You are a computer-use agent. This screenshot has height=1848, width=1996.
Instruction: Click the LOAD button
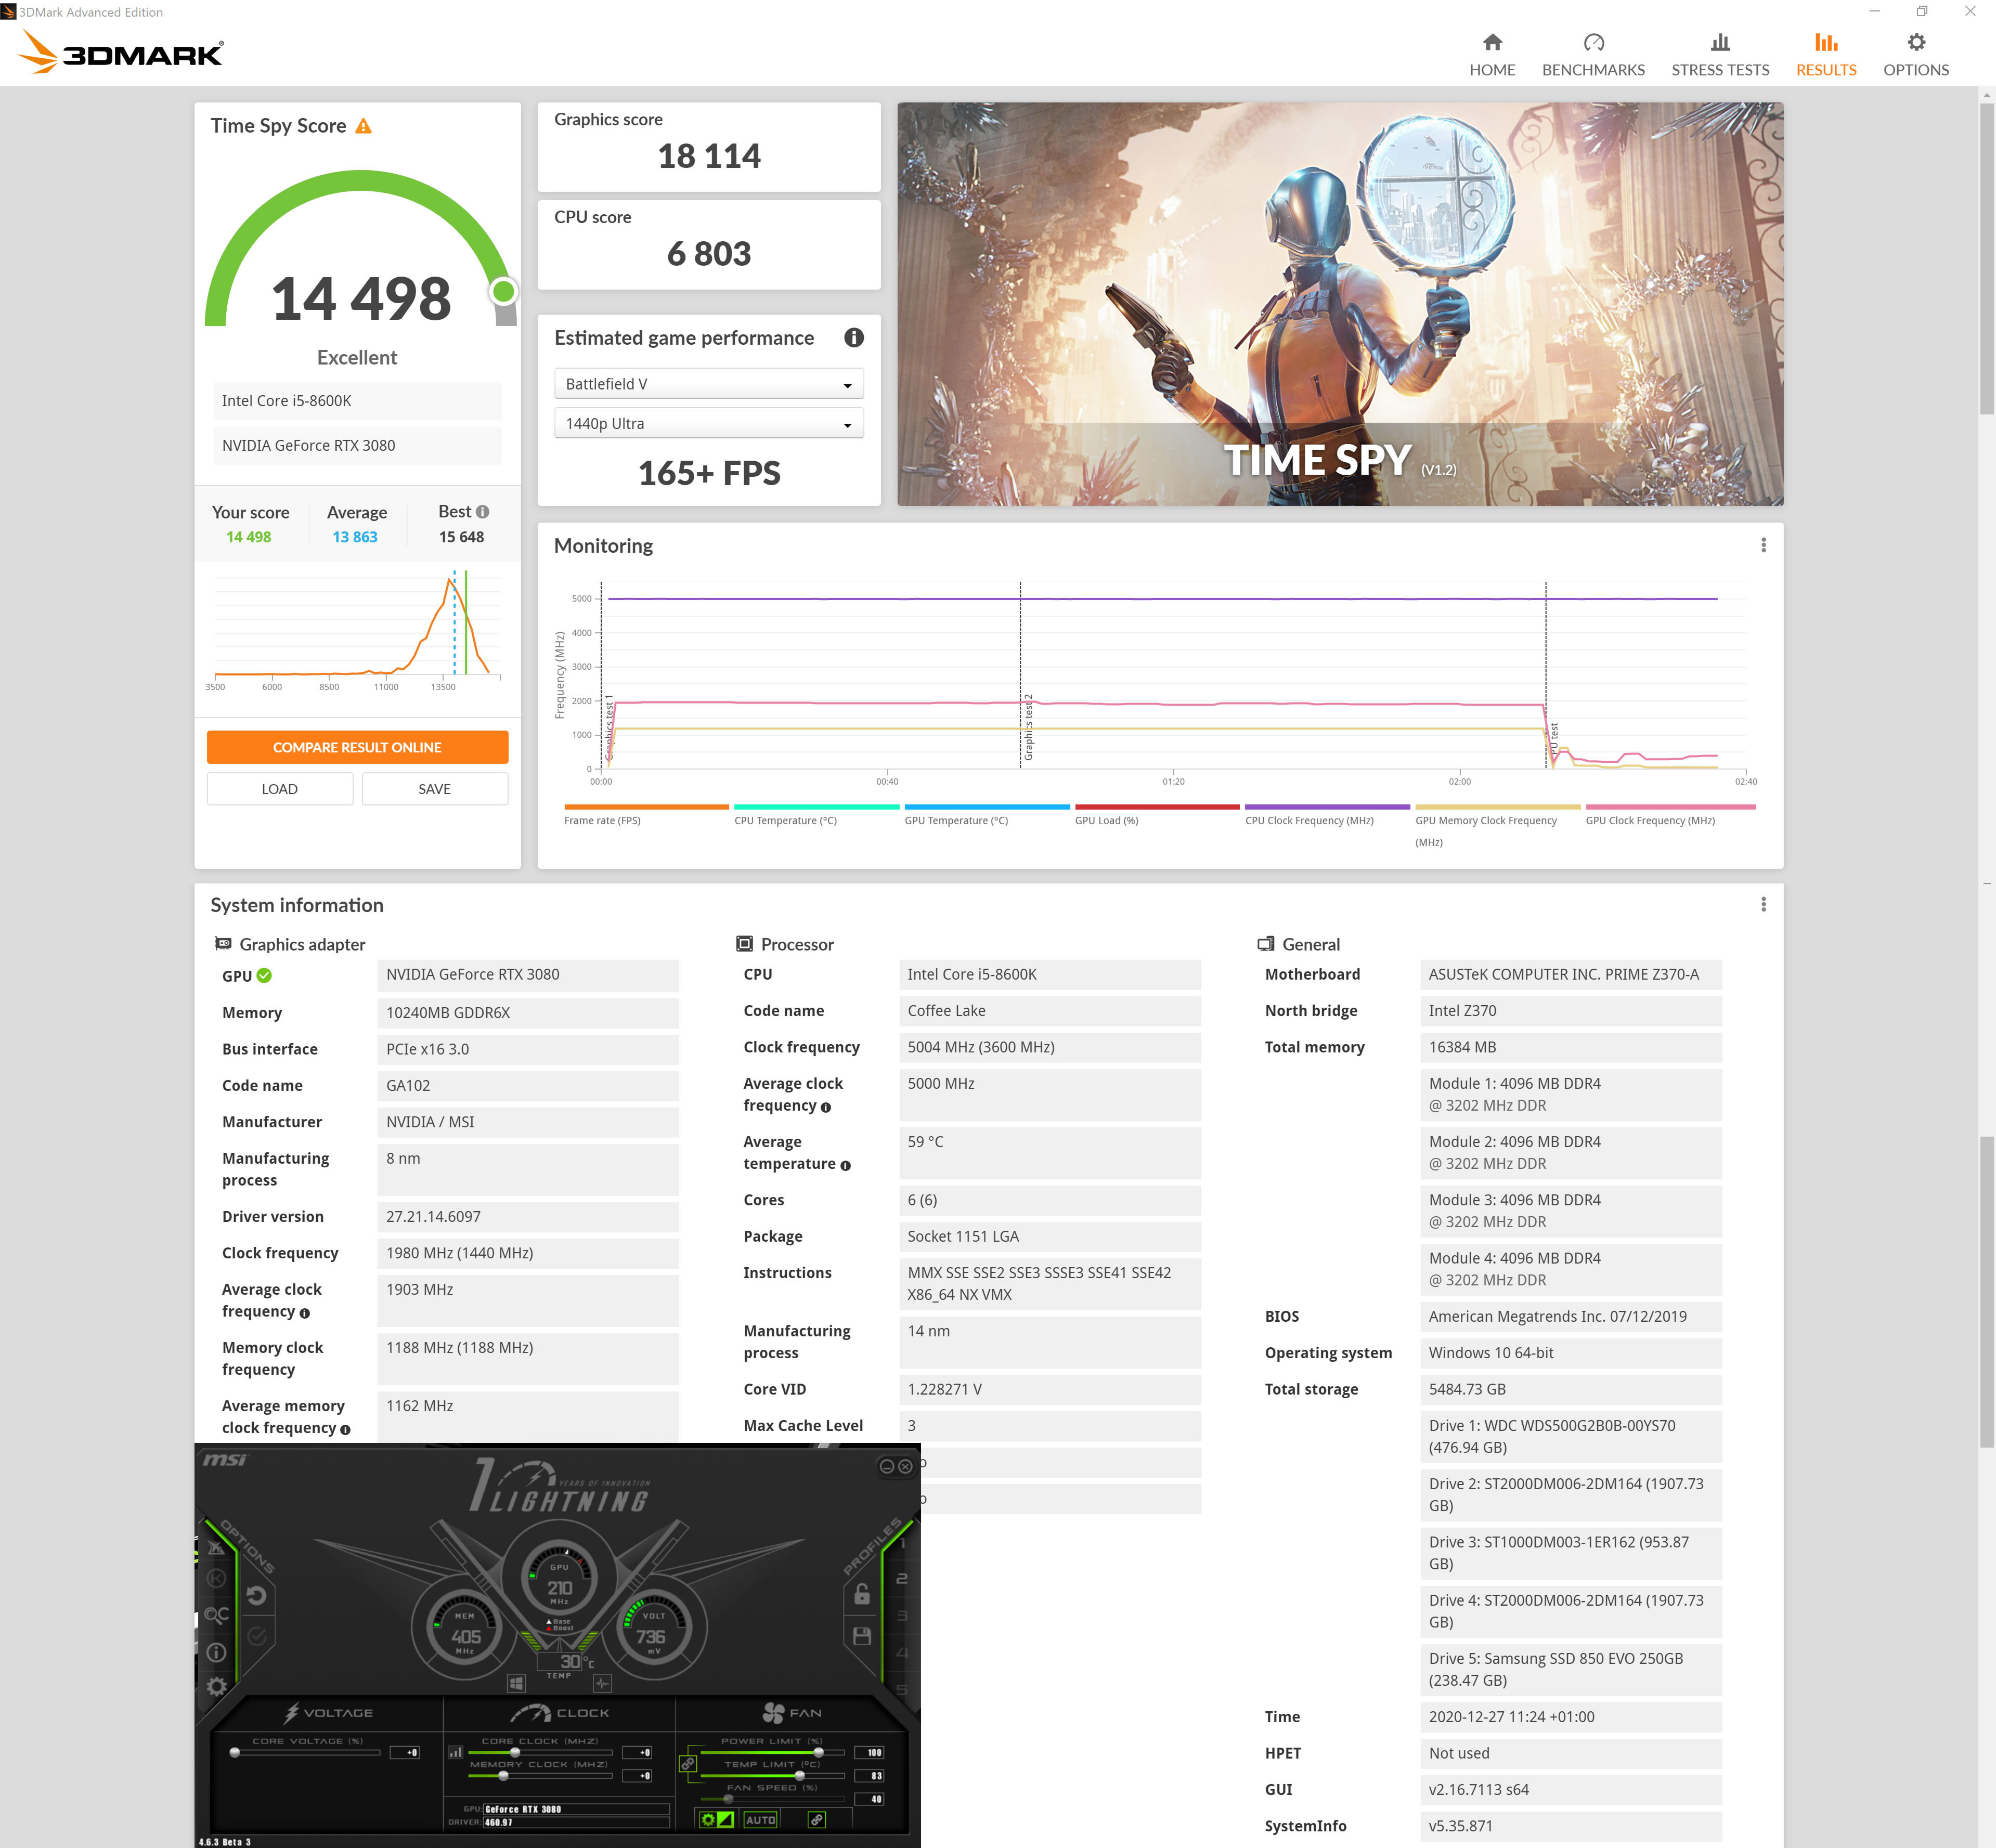[280, 789]
